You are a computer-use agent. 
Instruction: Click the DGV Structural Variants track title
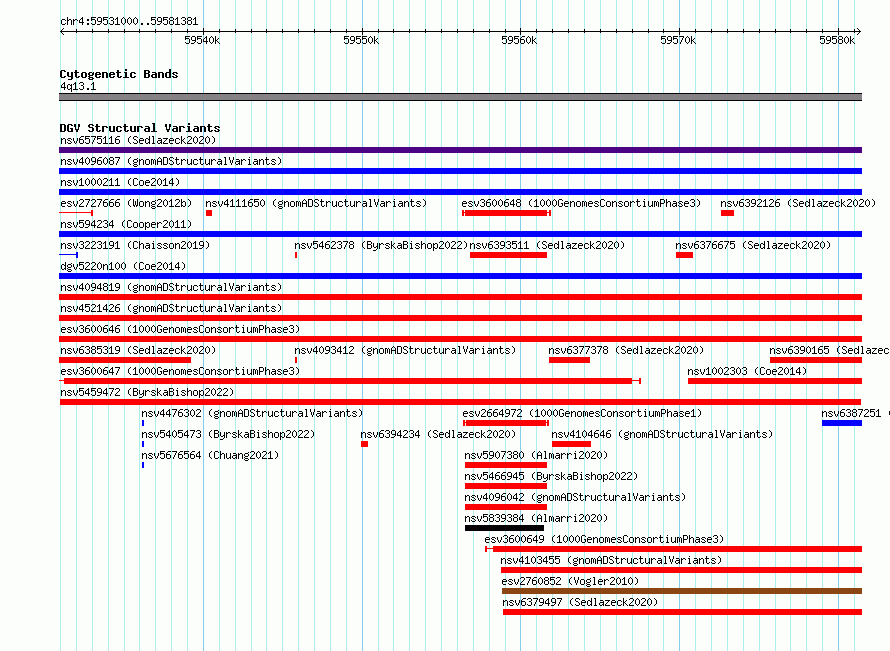tap(140, 128)
